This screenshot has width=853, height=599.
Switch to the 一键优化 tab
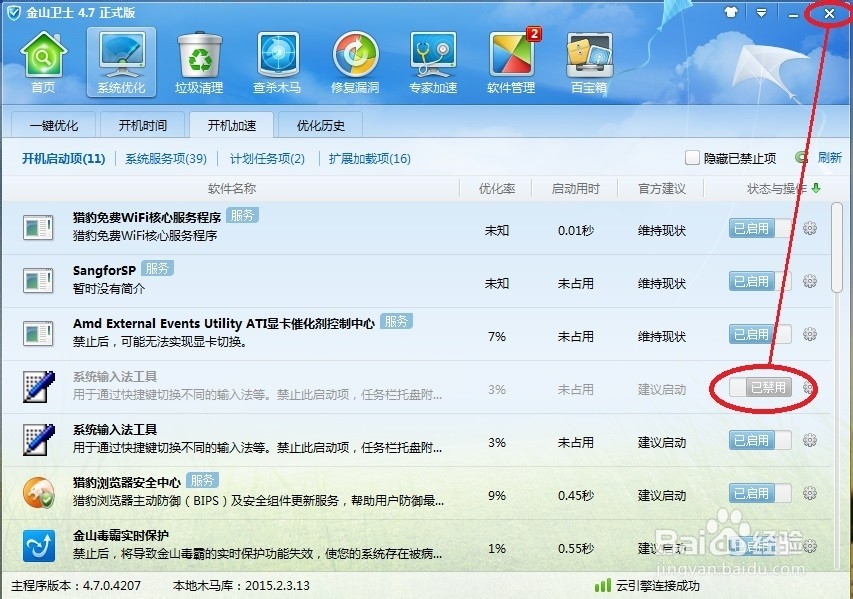53,126
